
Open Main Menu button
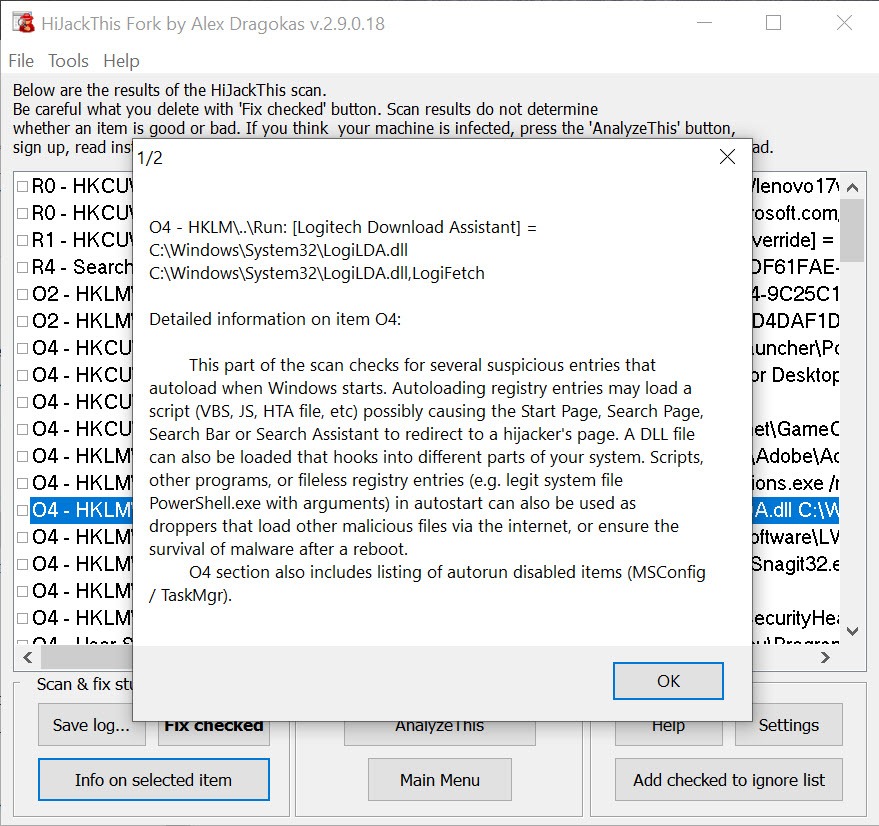(x=440, y=780)
